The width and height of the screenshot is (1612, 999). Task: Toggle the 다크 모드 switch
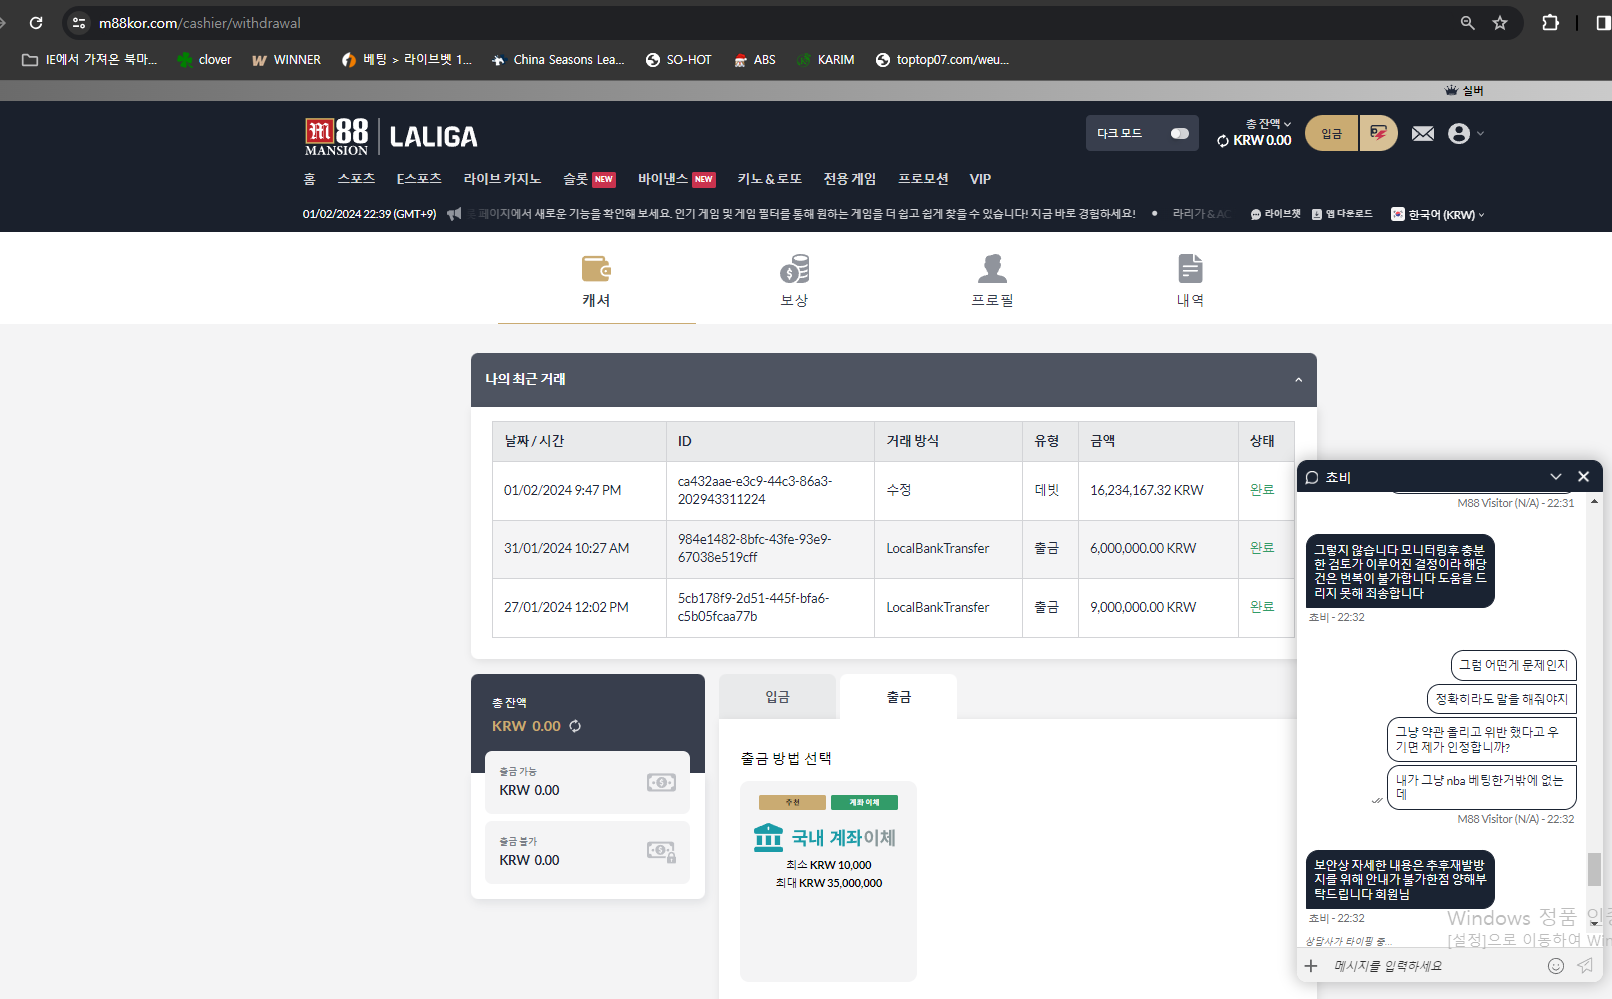pos(1179,134)
